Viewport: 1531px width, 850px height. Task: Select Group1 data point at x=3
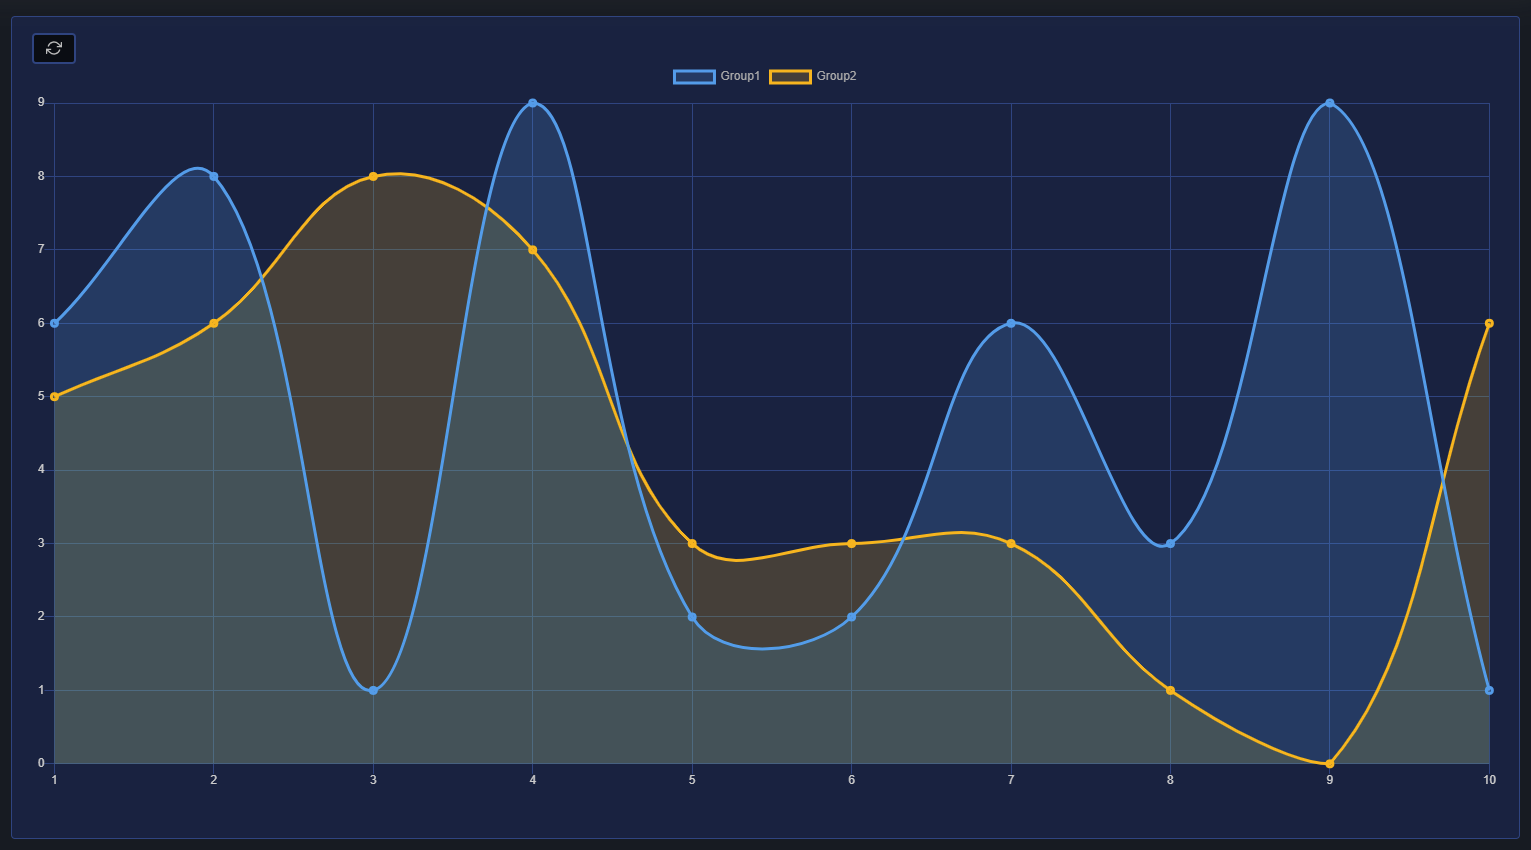pyautogui.click(x=373, y=690)
